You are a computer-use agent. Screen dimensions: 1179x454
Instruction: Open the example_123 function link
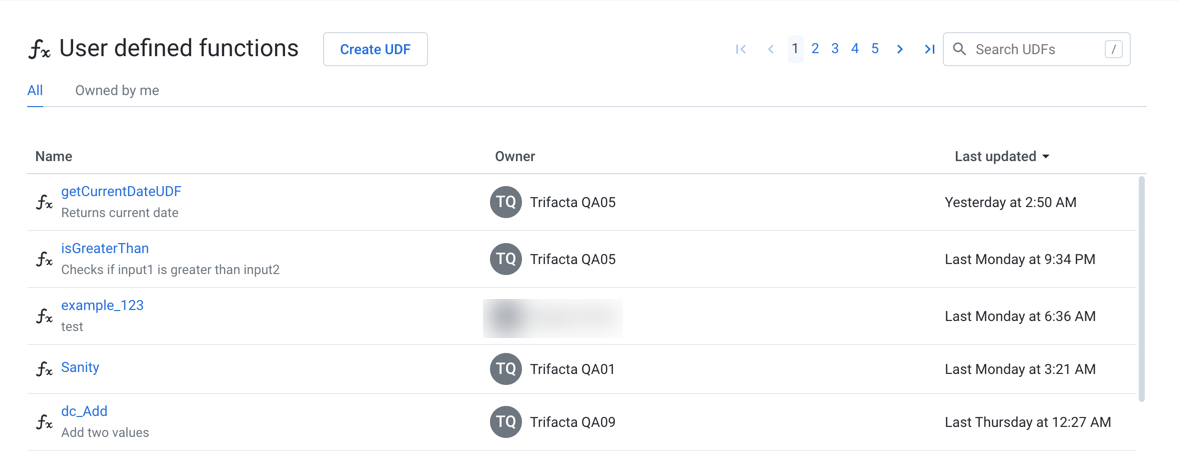click(102, 305)
